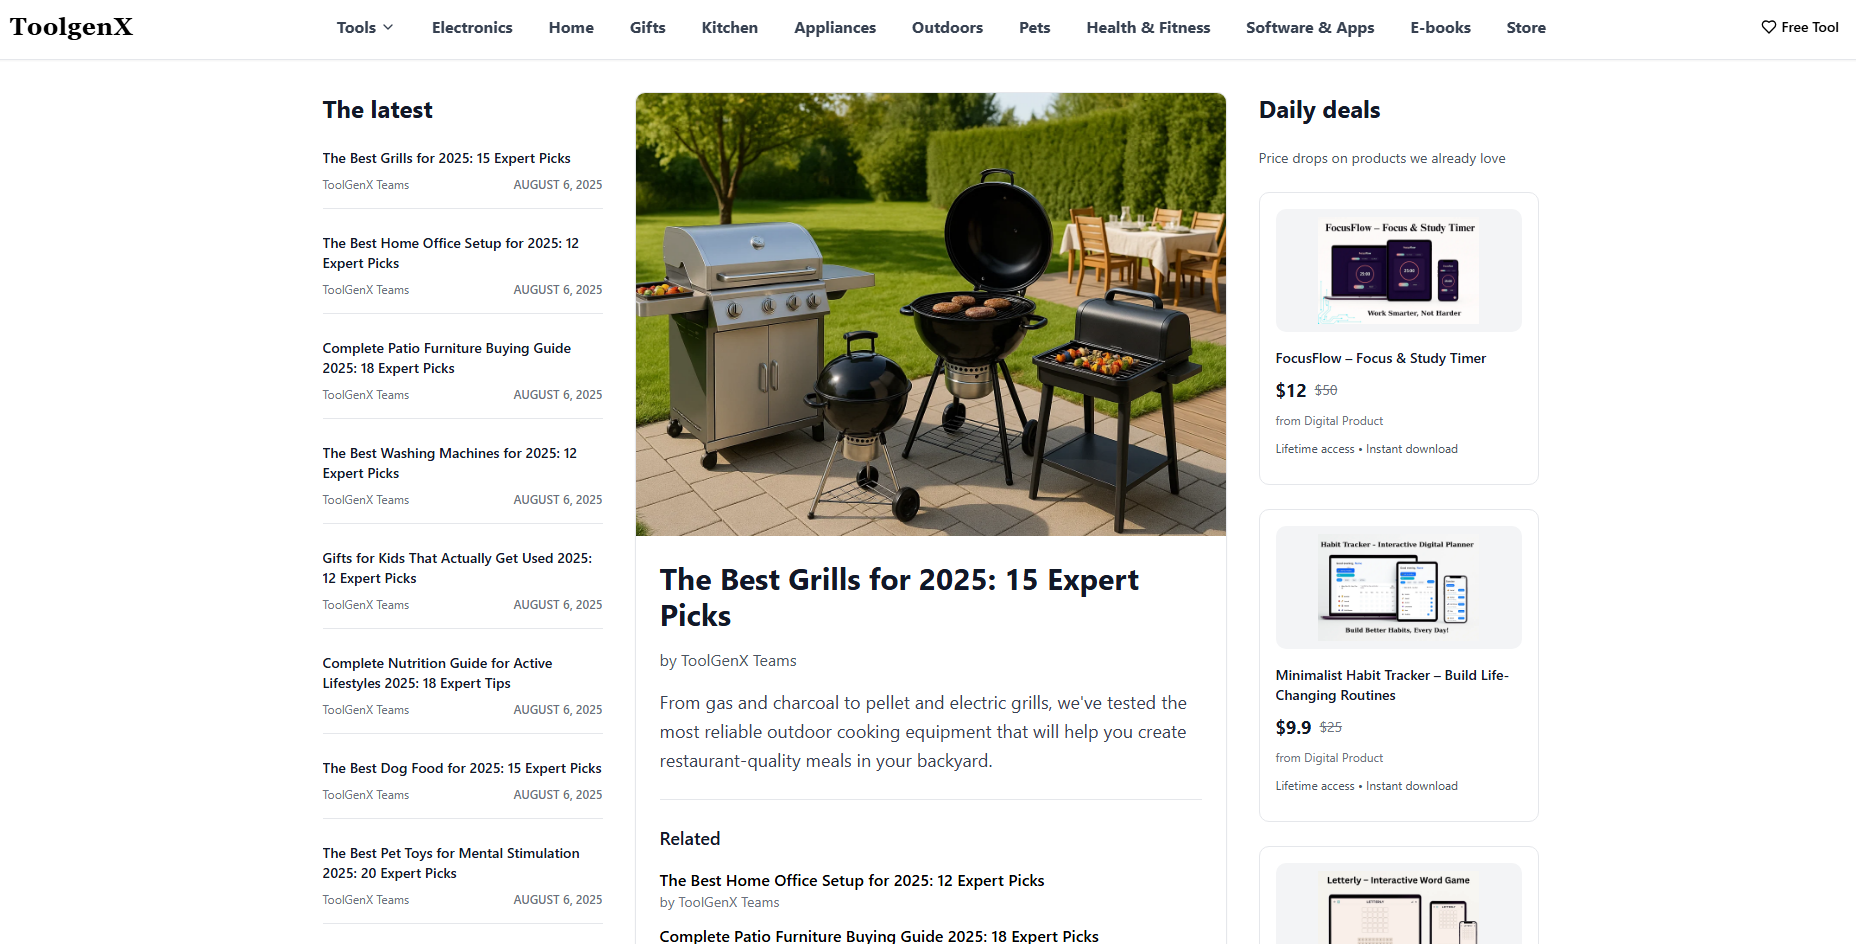The height and width of the screenshot is (944, 1856).
Task: Open FocusFlow product thumbnail
Action: [1398, 270]
